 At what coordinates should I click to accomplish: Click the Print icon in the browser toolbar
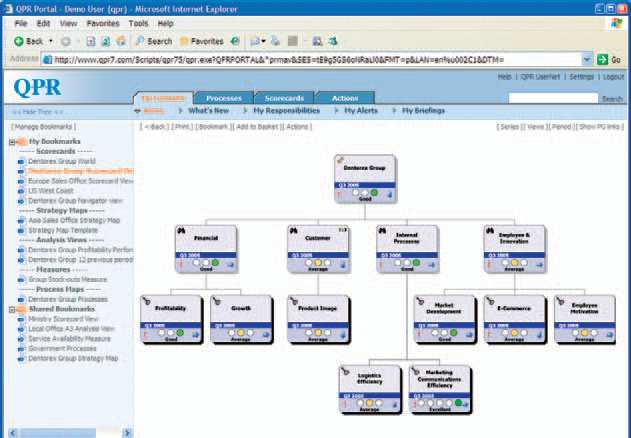pyautogui.click(x=276, y=41)
